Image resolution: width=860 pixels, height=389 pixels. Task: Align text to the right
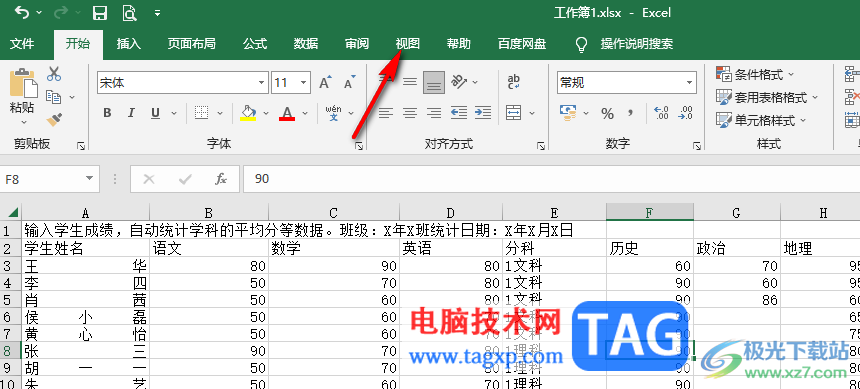(434, 113)
